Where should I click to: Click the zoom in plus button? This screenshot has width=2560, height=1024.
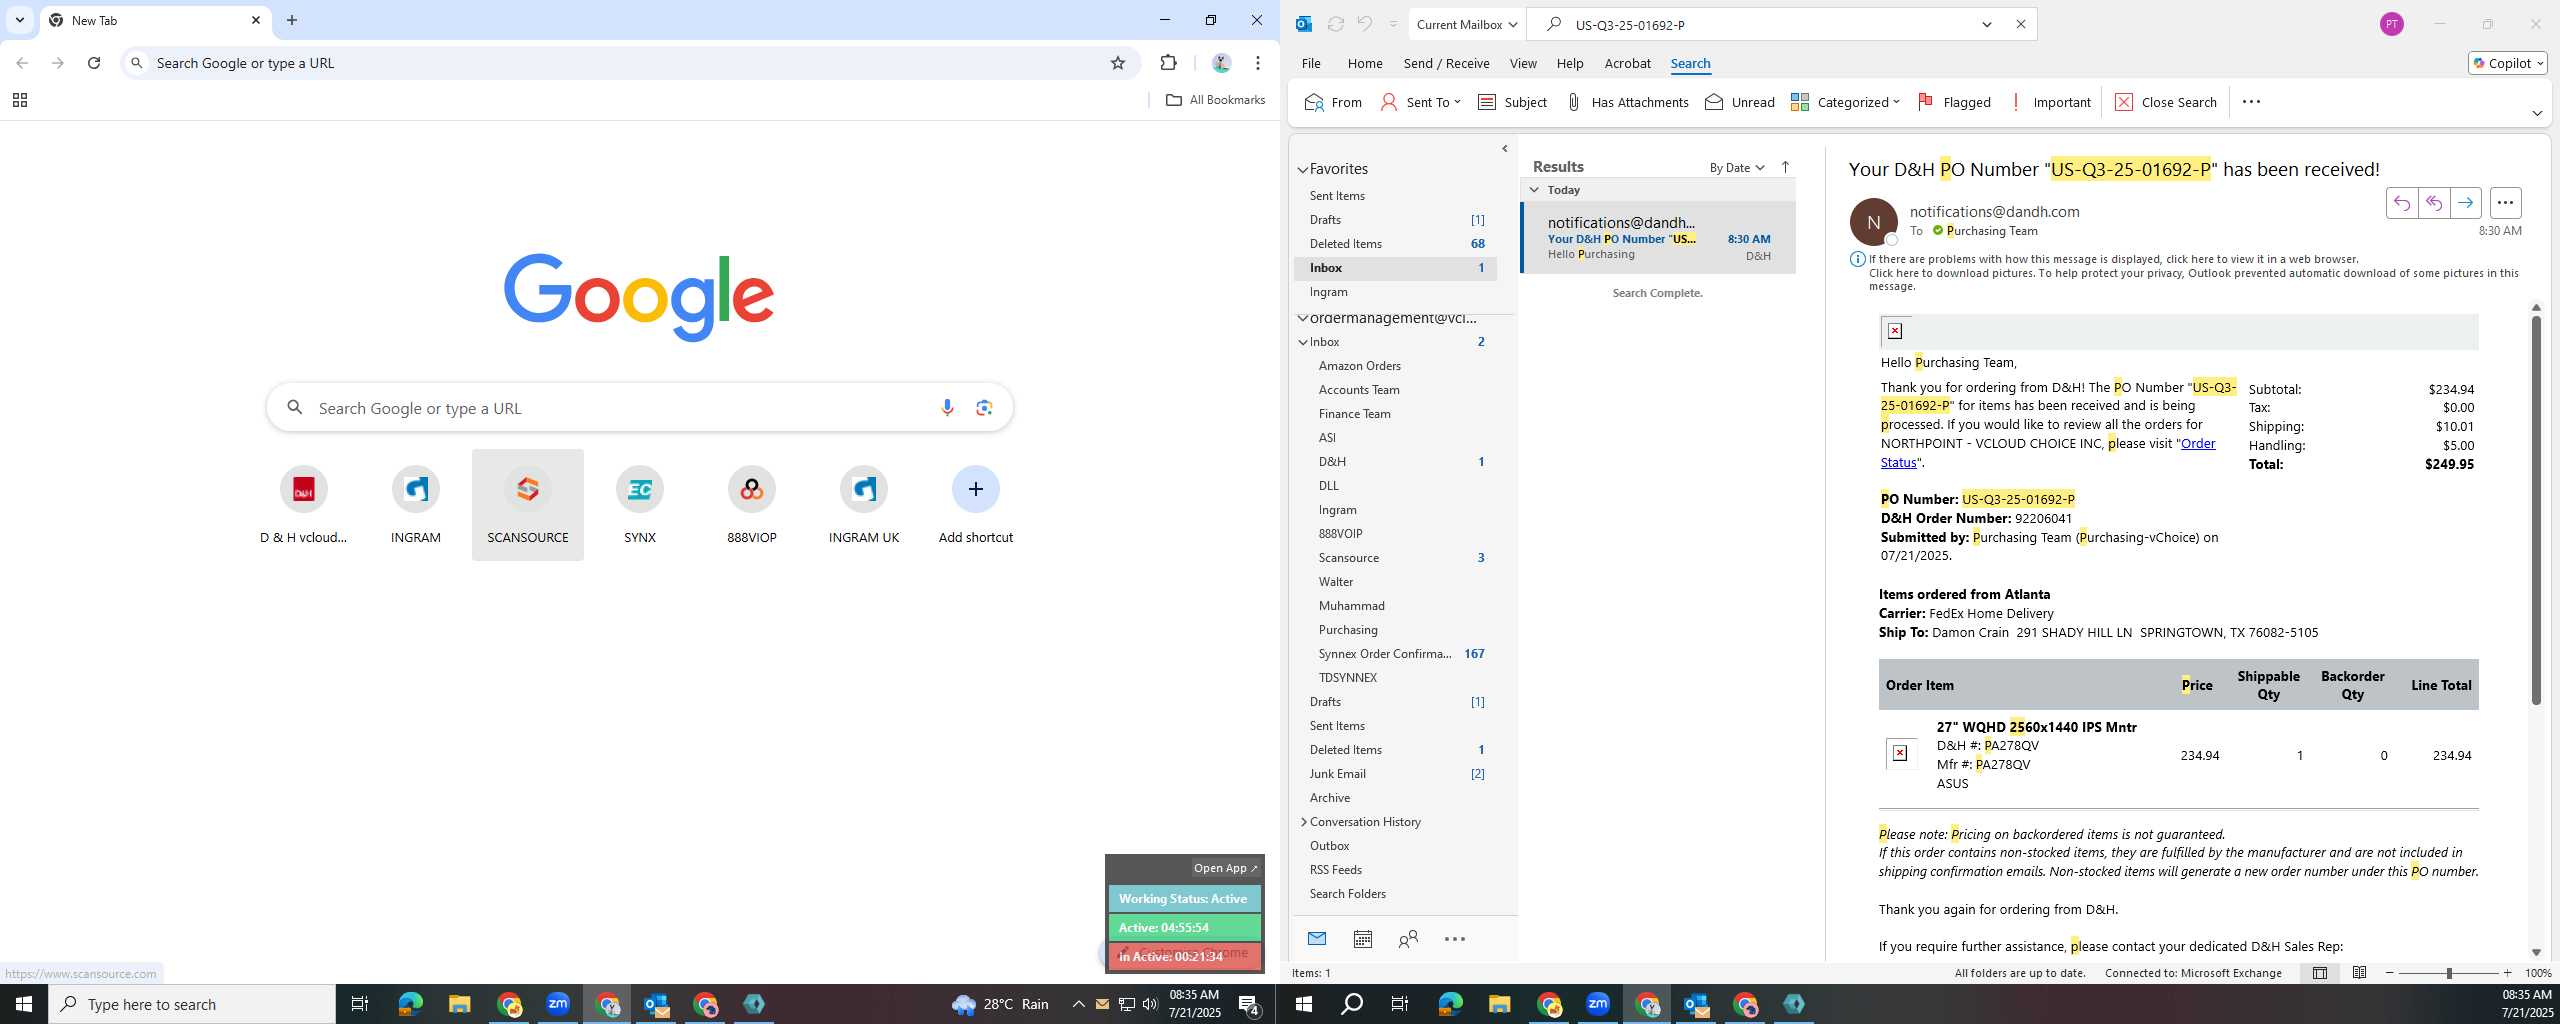(x=2507, y=973)
